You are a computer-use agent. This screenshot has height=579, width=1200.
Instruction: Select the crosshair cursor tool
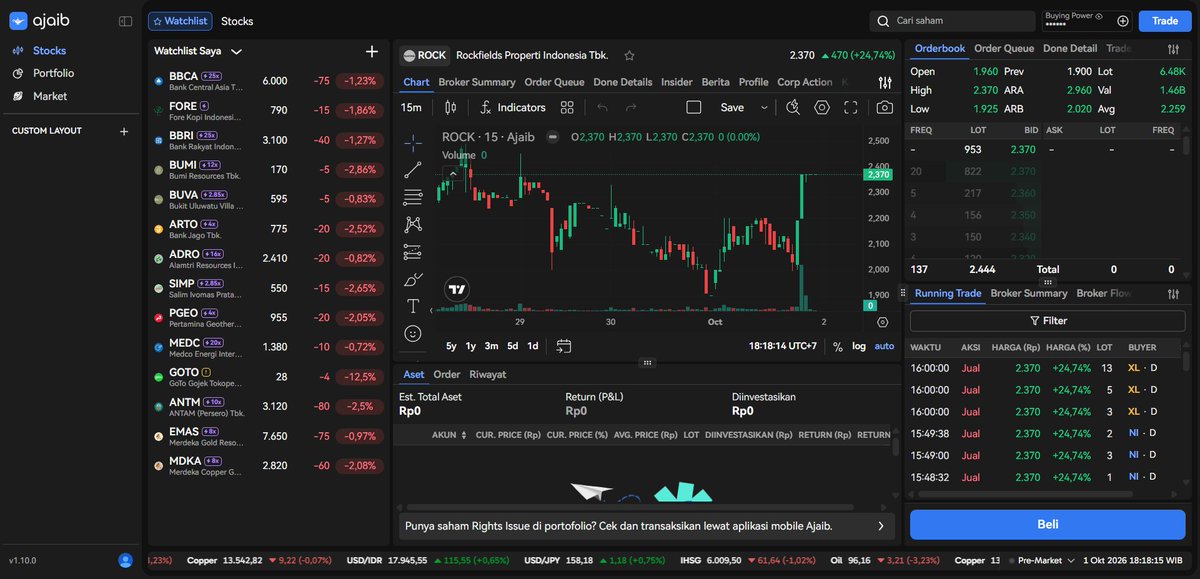point(413,142)
